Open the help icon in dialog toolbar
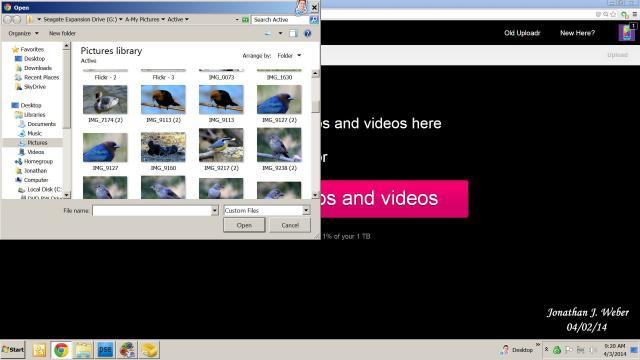The image size is (640, 360). (x=307, y=33)
